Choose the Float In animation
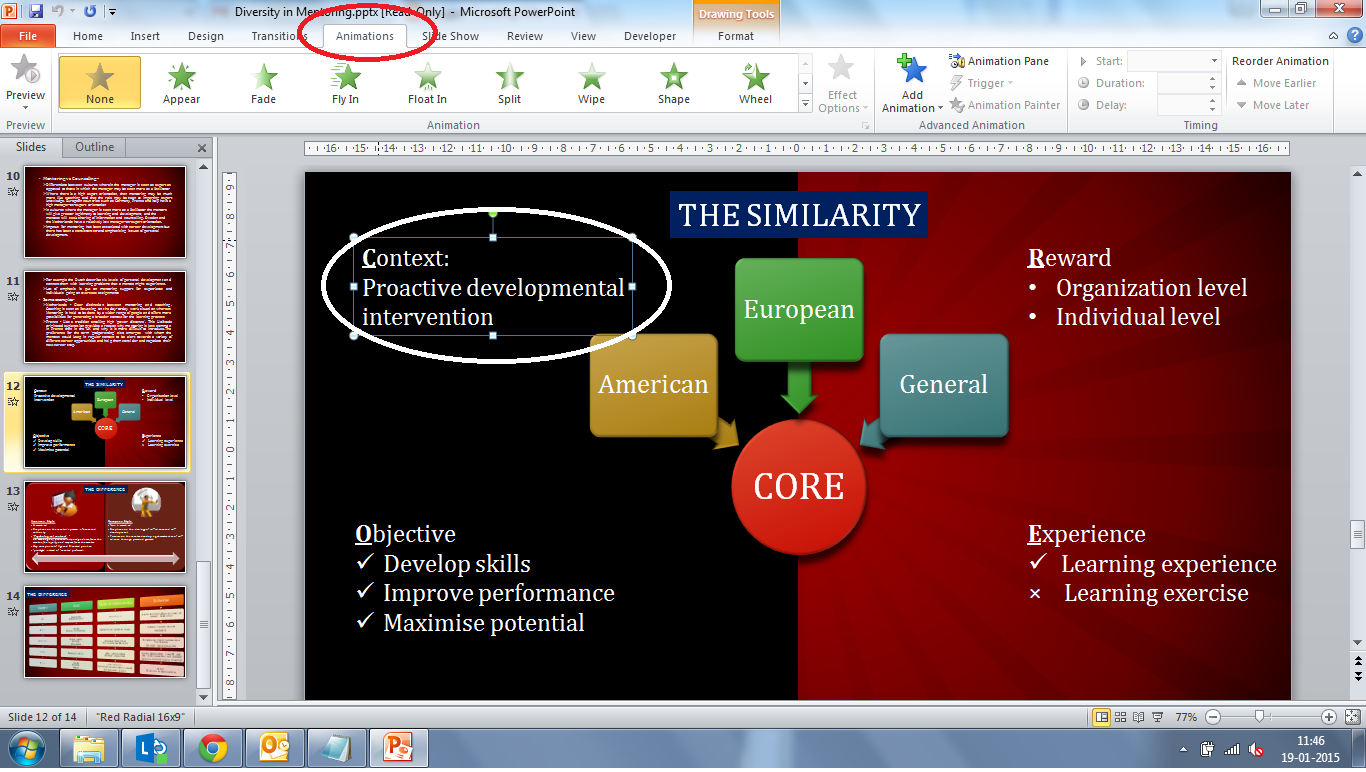This screenshot has height=772, width=1366. (427, 82)
